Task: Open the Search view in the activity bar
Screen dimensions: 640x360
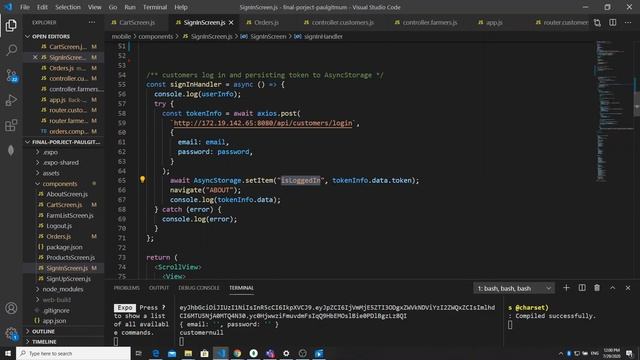Action: tap(11, 50)
